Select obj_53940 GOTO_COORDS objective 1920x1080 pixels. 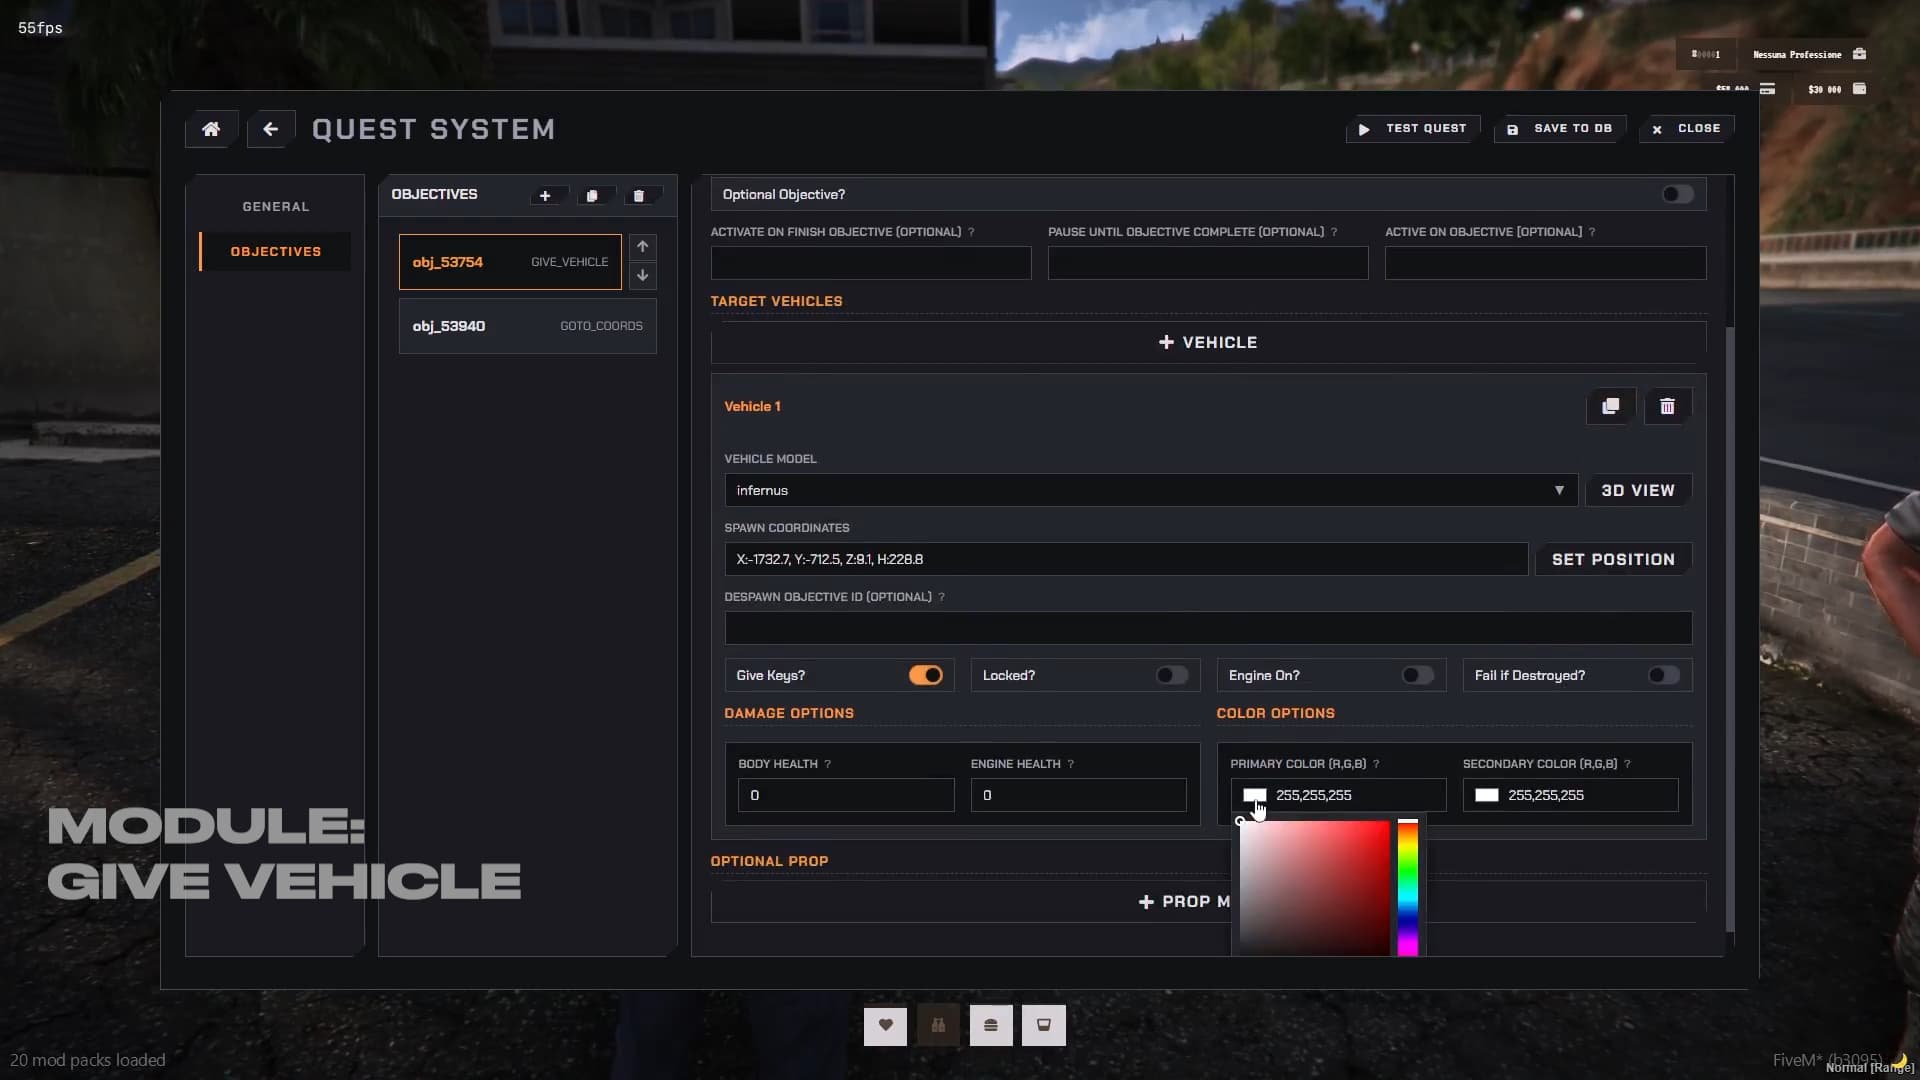pyautogui.click(x=527, y=326)
